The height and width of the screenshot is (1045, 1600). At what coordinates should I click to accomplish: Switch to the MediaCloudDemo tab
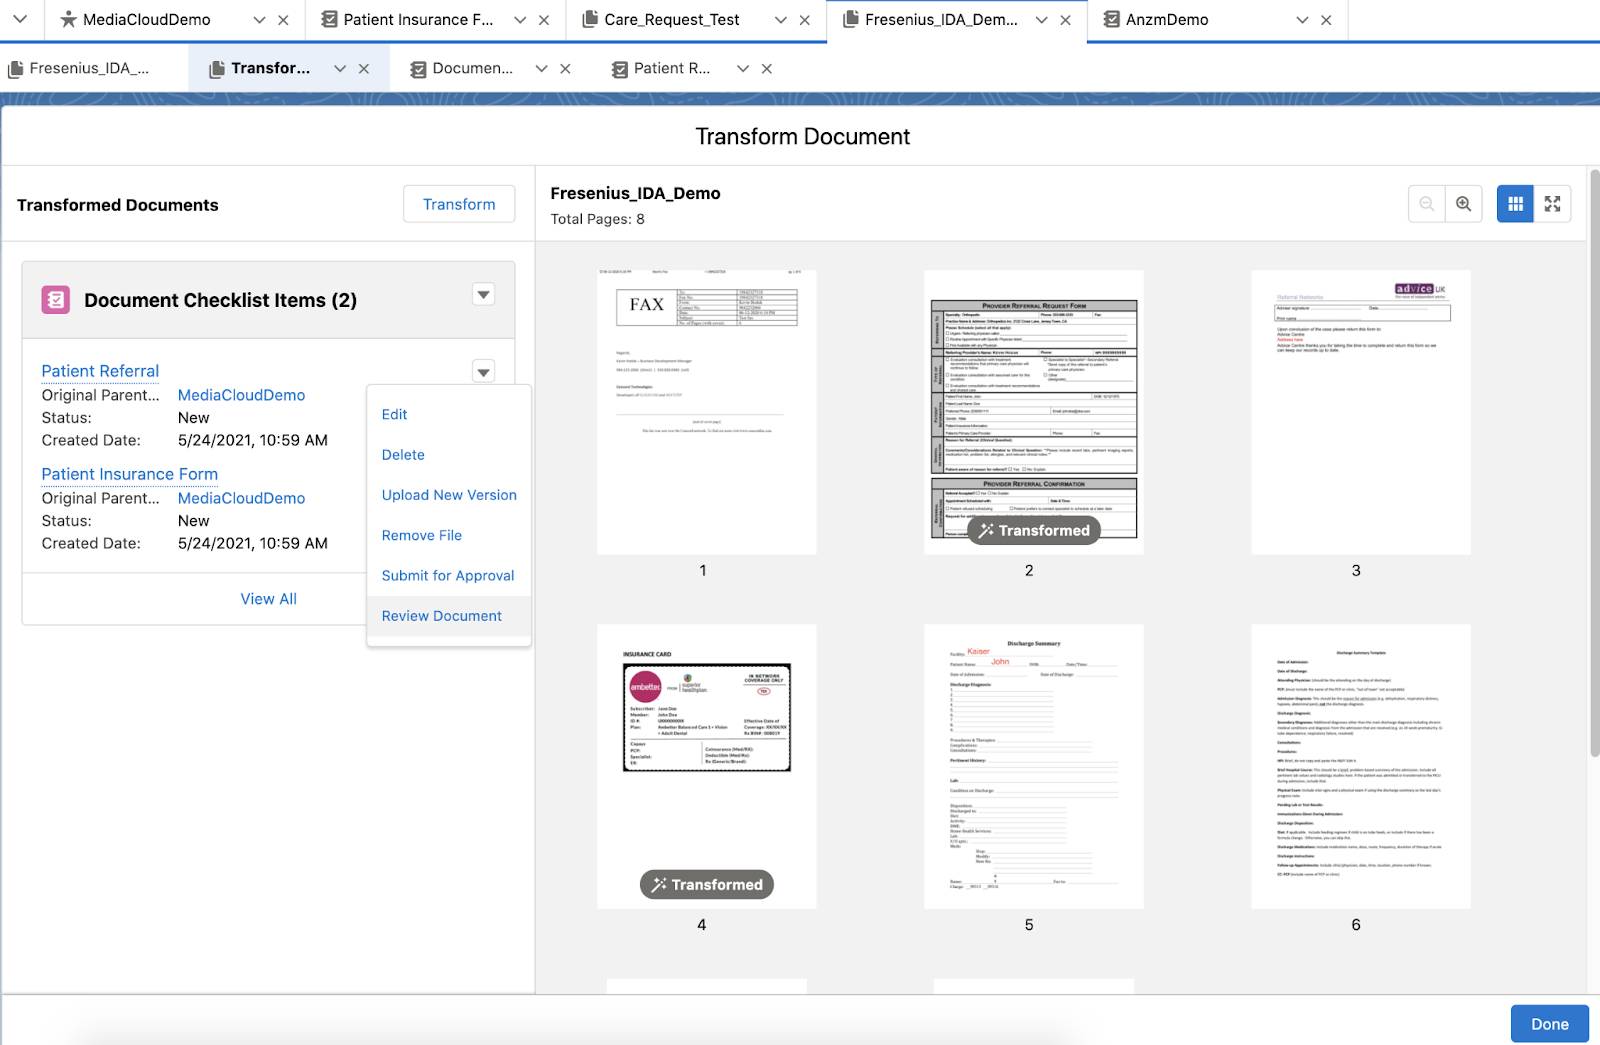147,19
